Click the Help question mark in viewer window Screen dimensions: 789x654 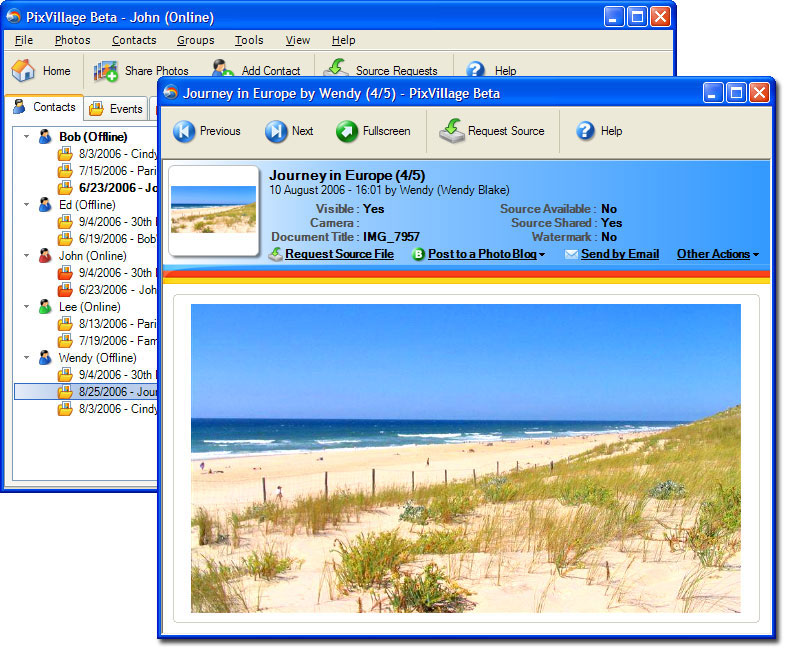point(586,131)
